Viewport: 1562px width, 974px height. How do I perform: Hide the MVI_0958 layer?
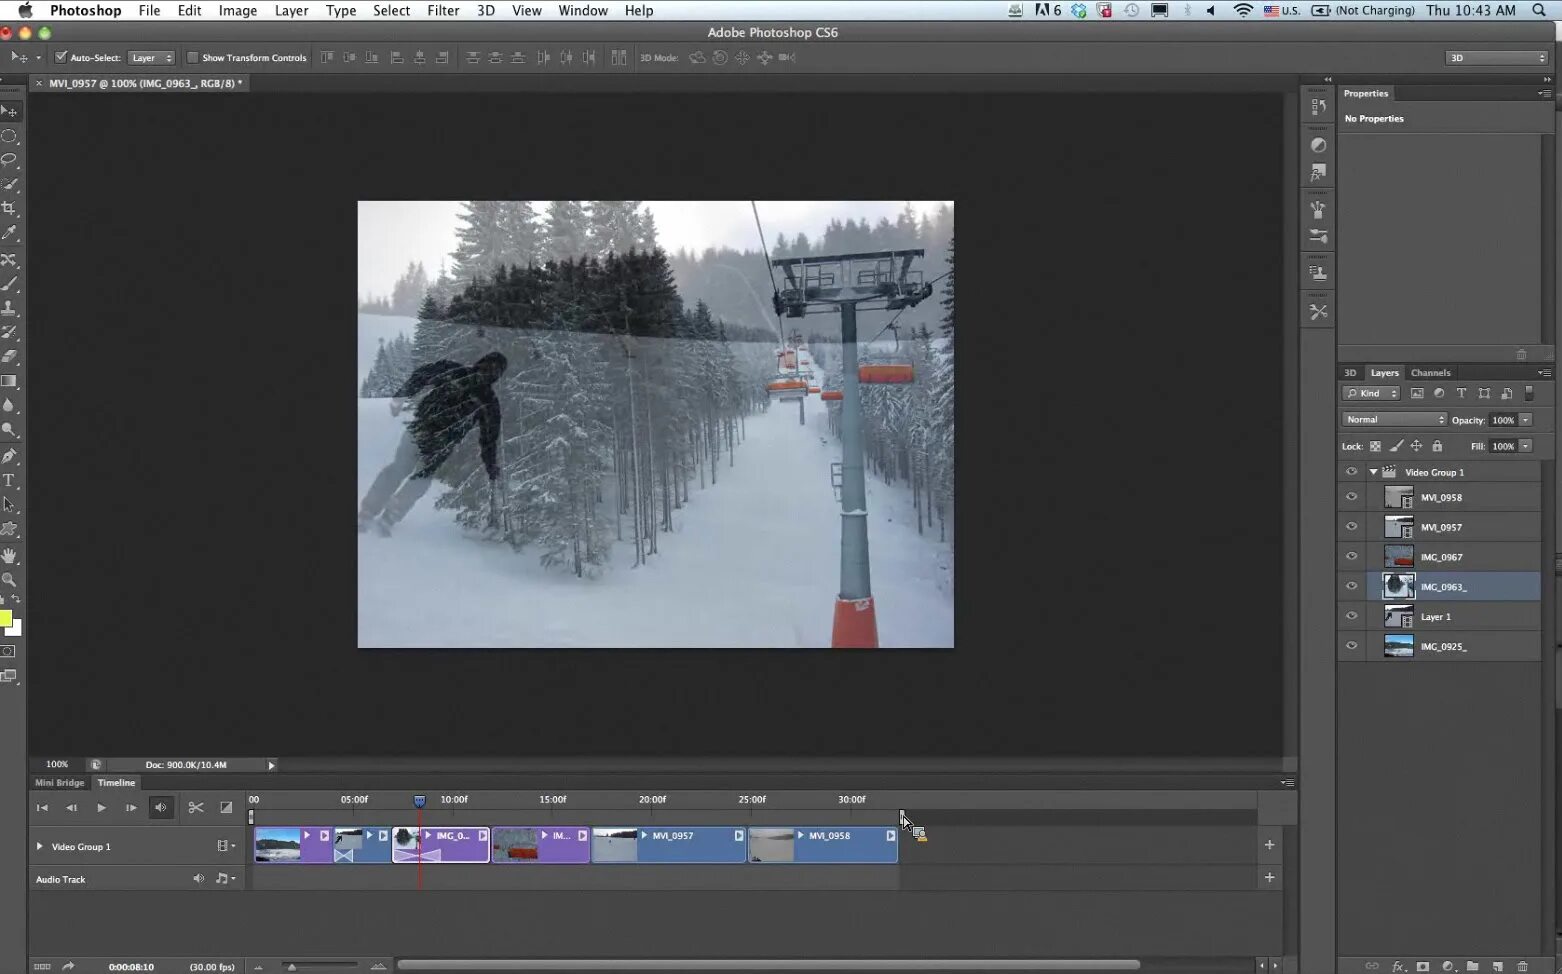pyautogui.click(x=1352, y=497)
